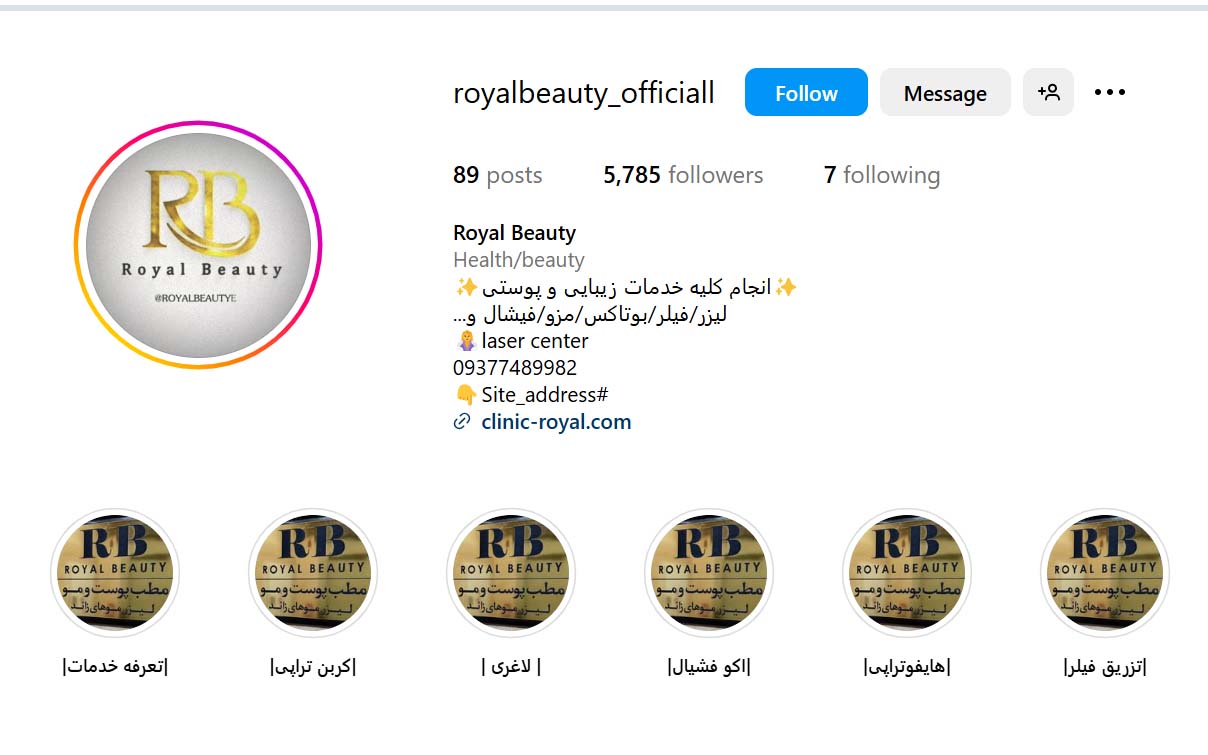Viewport: 1208px width, 755px height.
Task: Click the suggested accounts add-person icon
Action: click(1048, 93)
